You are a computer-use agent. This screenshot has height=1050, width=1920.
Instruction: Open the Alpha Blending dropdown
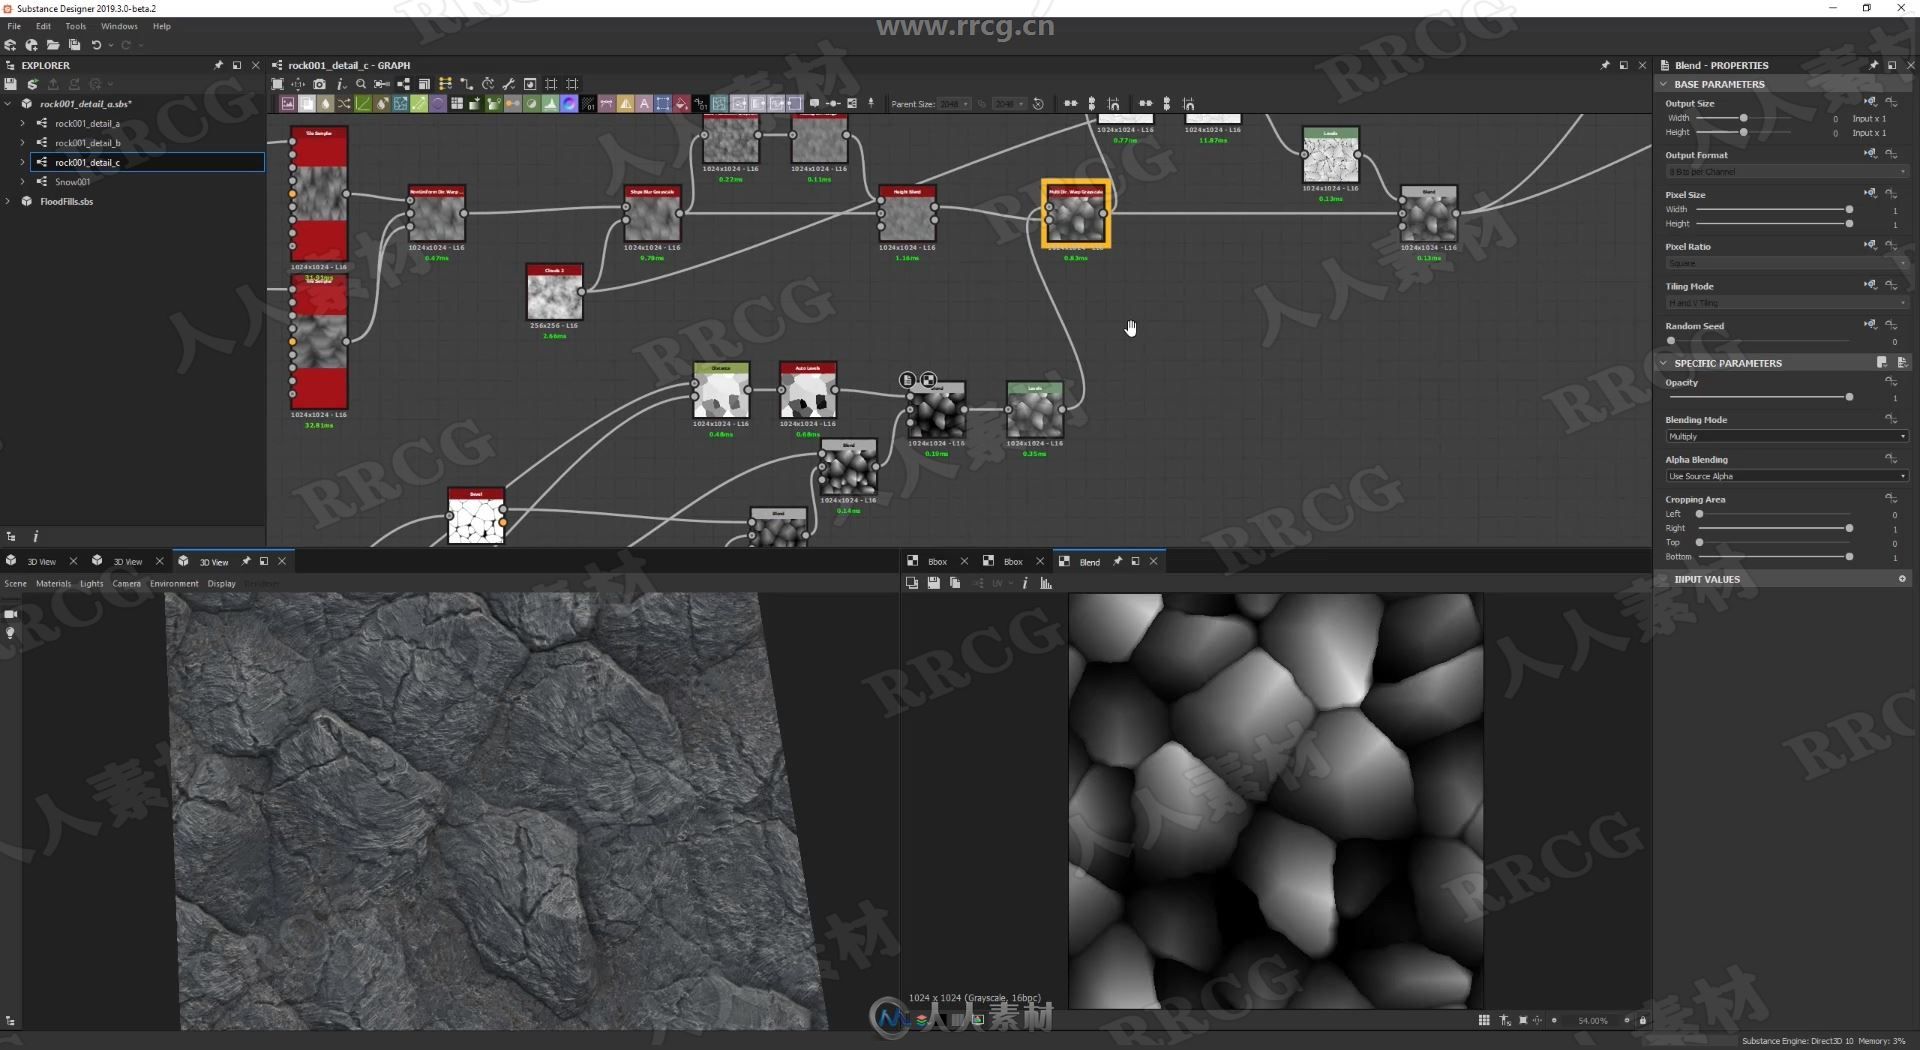[1786, 476]
